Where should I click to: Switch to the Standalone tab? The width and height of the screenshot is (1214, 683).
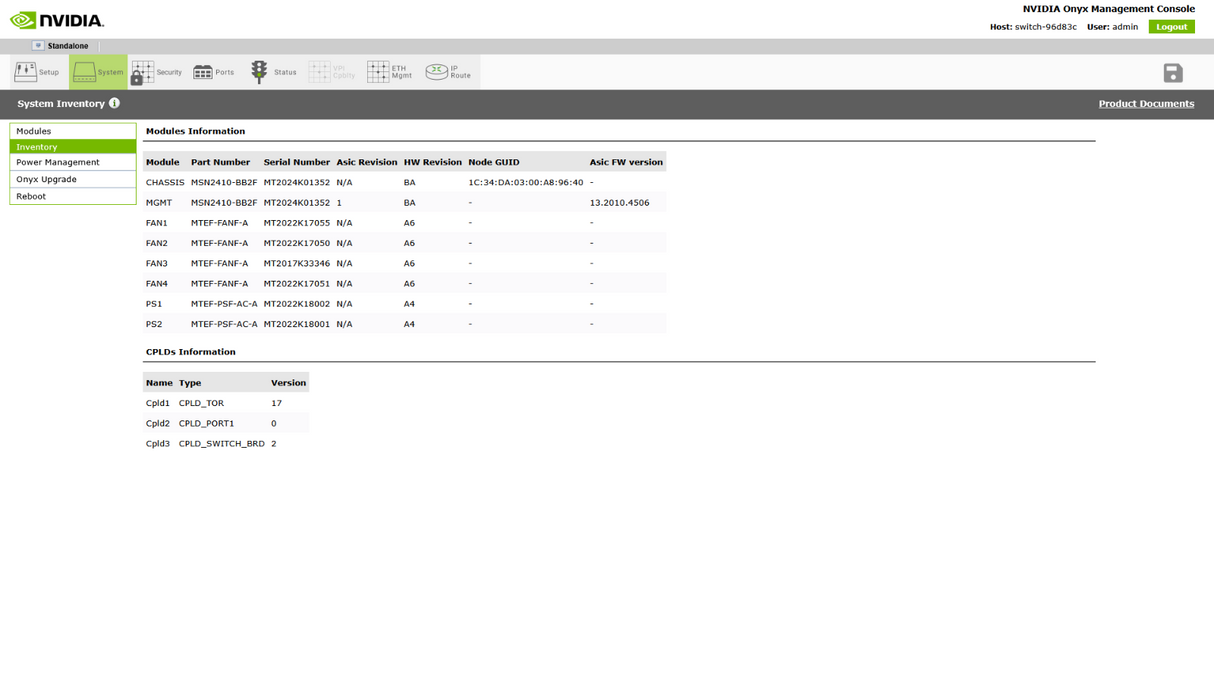point(68,46)
